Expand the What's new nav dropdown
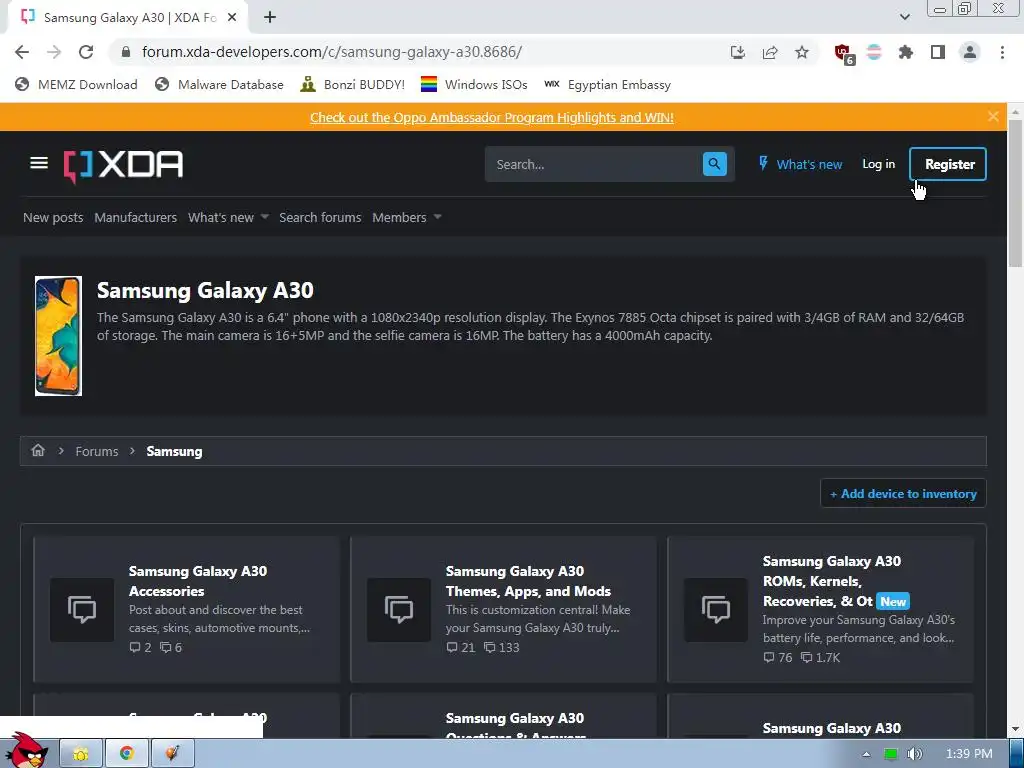 tap(264, 217)
